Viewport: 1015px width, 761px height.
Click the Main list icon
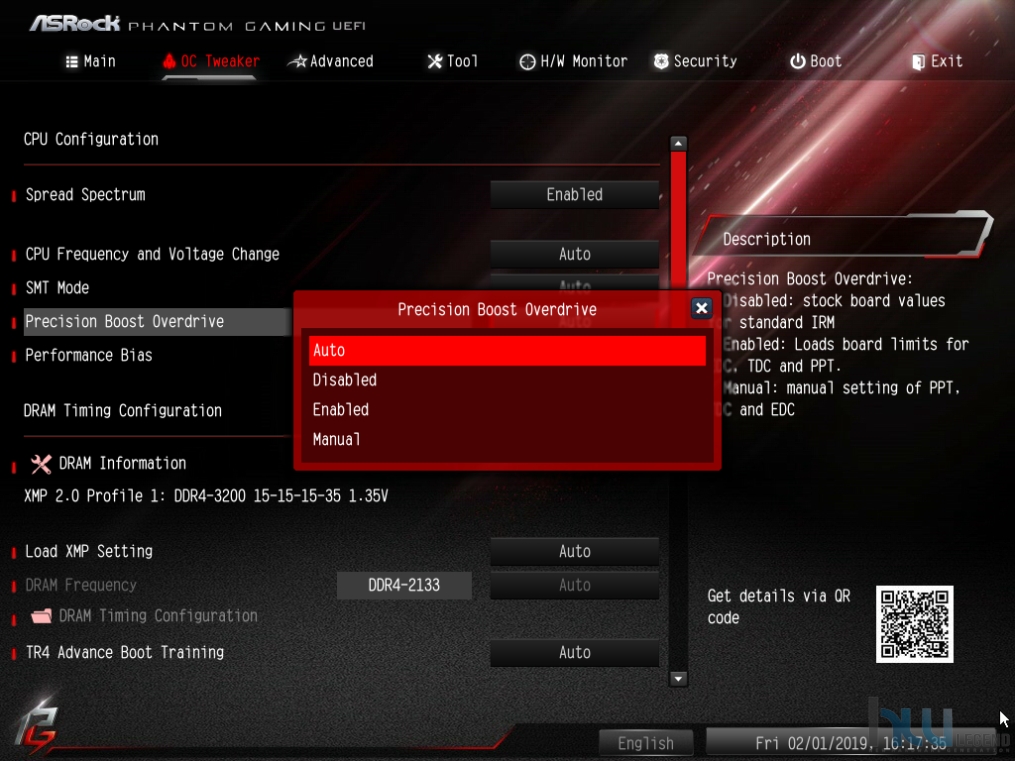72,61
